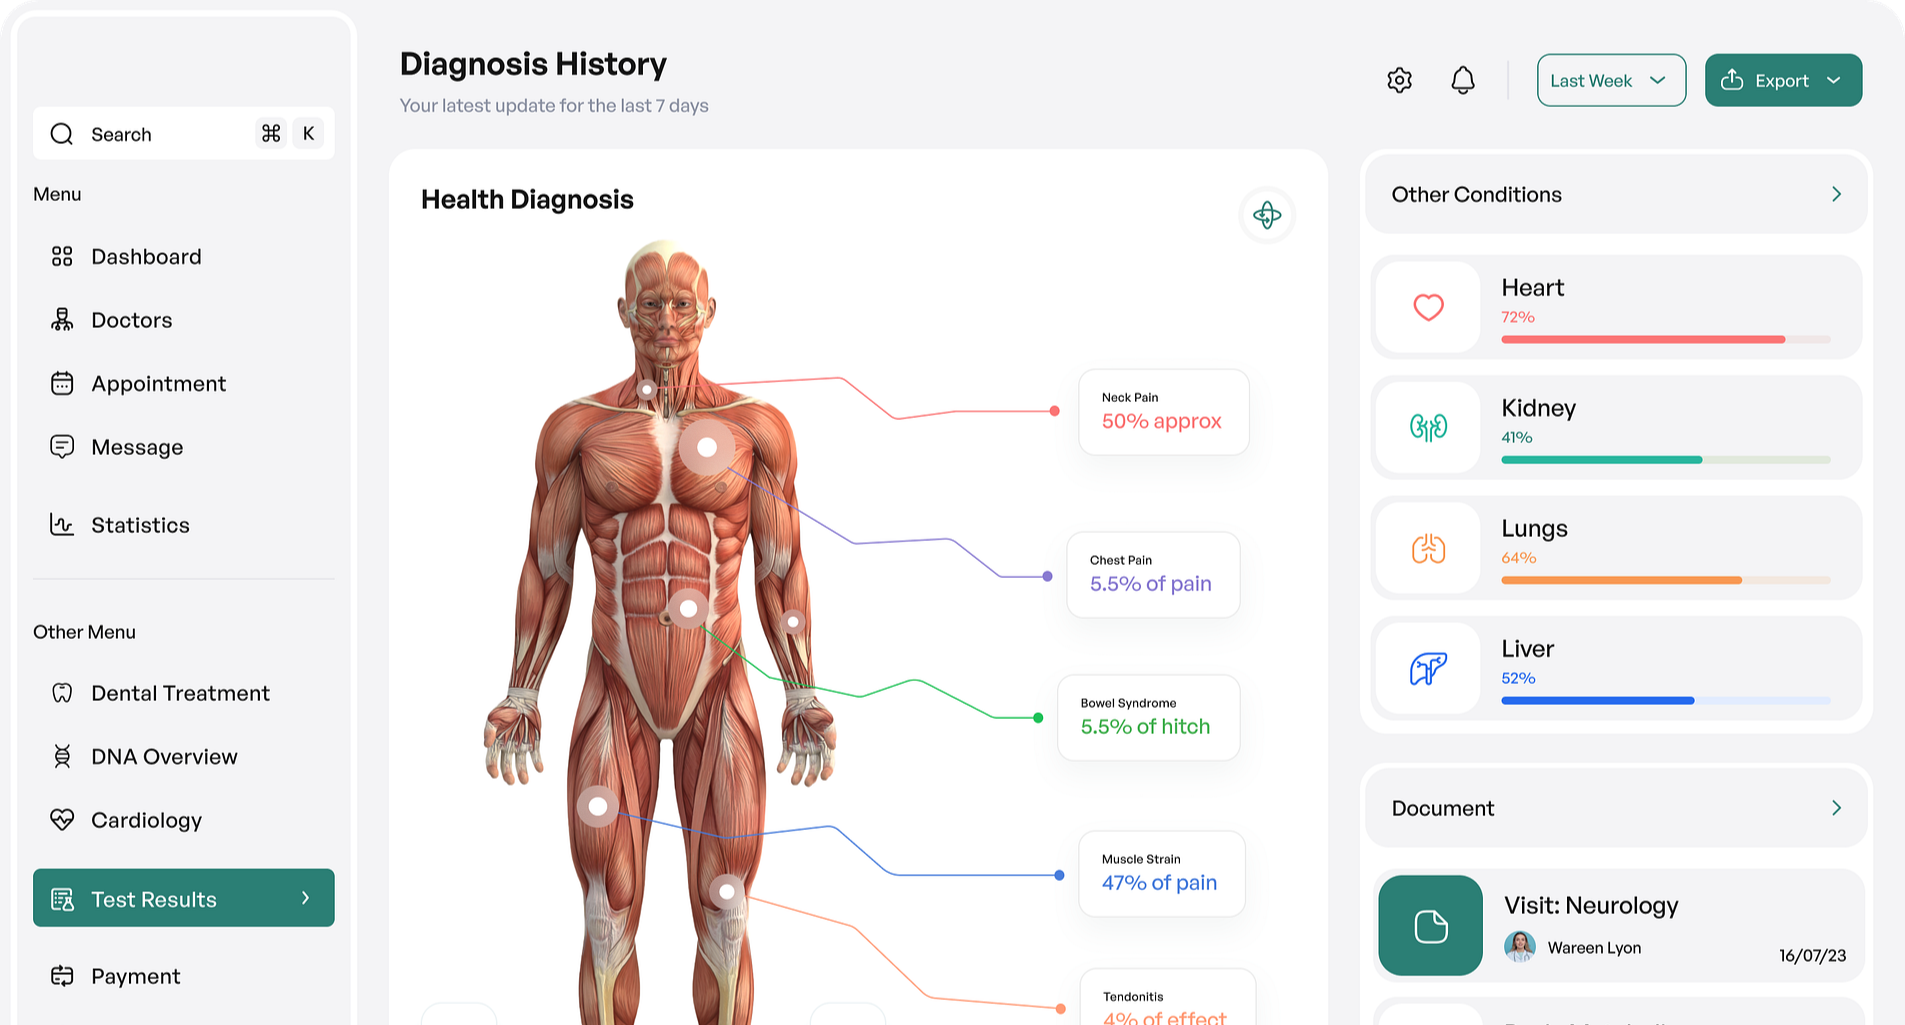Click the Heart condition icon
Screen dimensions: 1905x1025
click(x=1428, y=307)
